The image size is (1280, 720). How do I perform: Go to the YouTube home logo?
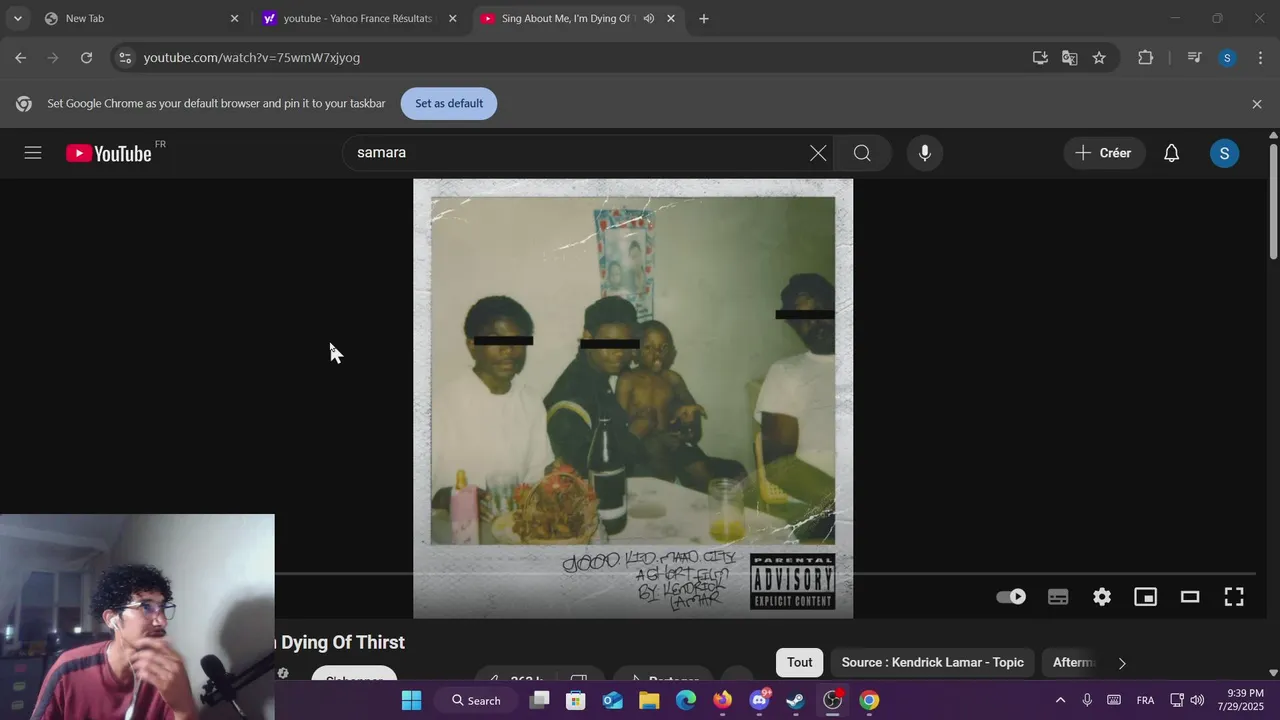click(x=109, y=153)
